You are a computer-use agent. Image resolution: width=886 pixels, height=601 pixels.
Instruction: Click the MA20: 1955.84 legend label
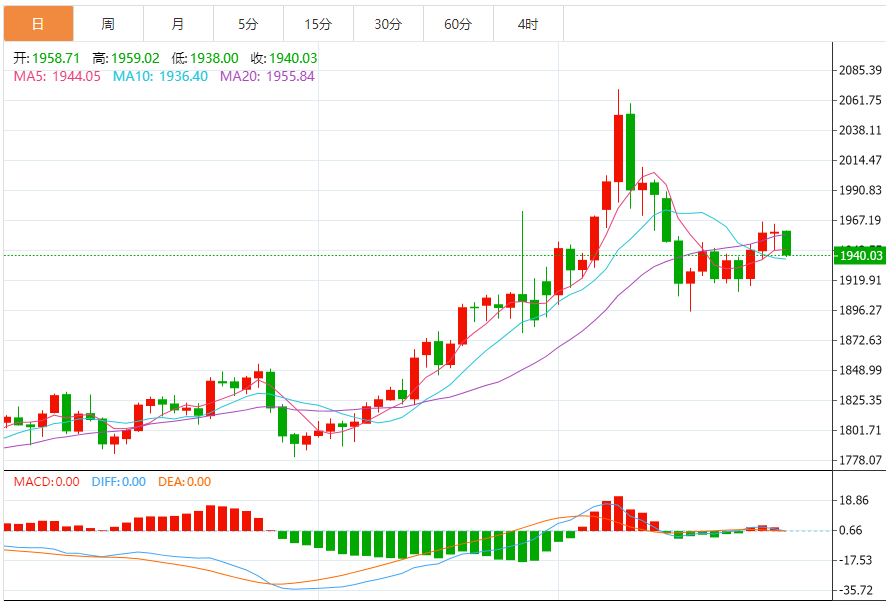(267, 76)
